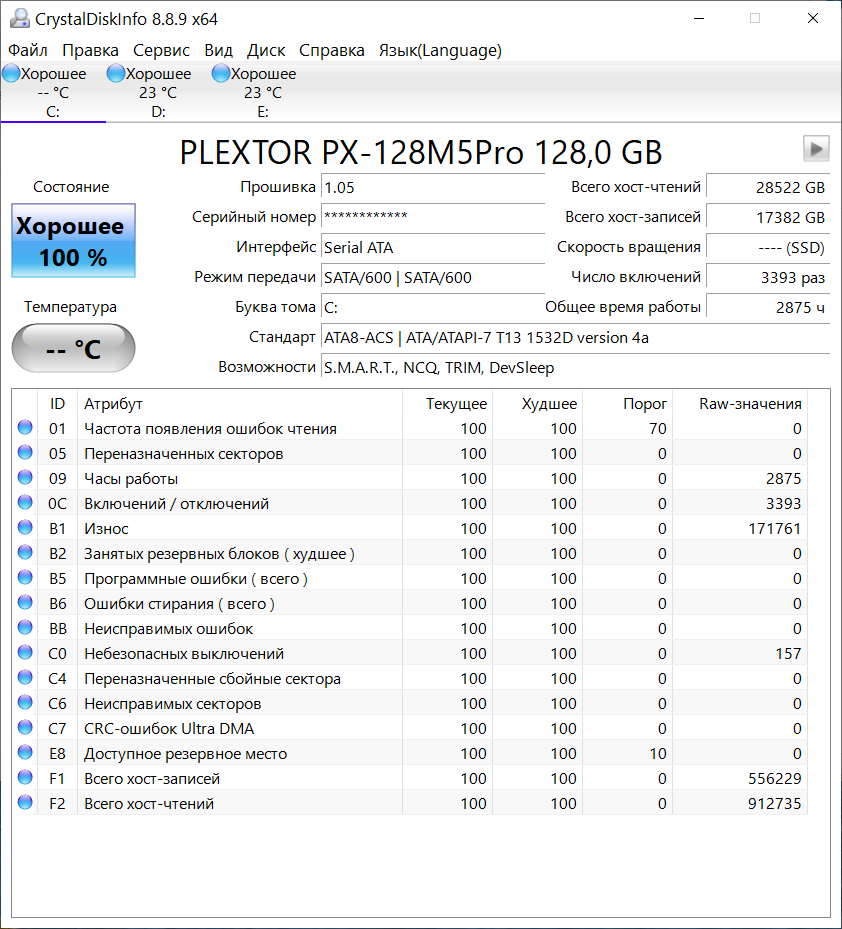Click status icon of attribute C0 row

[x=25, y=652]
